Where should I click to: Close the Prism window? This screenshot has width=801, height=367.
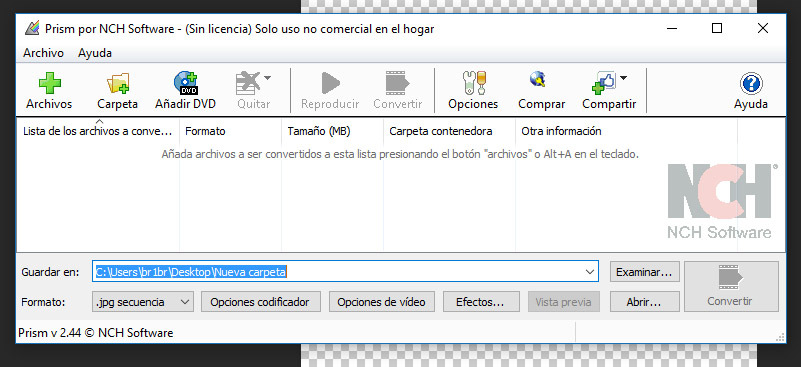tap(762, 29)
